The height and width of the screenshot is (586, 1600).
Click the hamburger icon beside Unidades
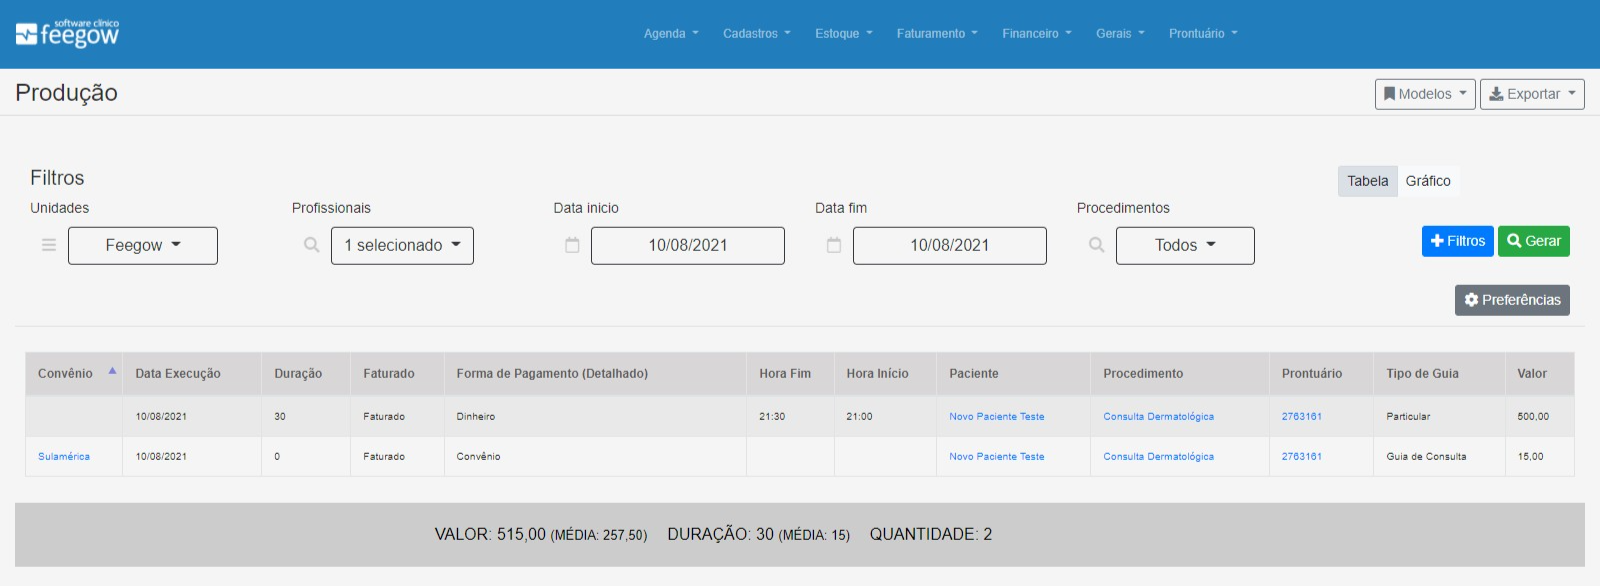point(48,245)
